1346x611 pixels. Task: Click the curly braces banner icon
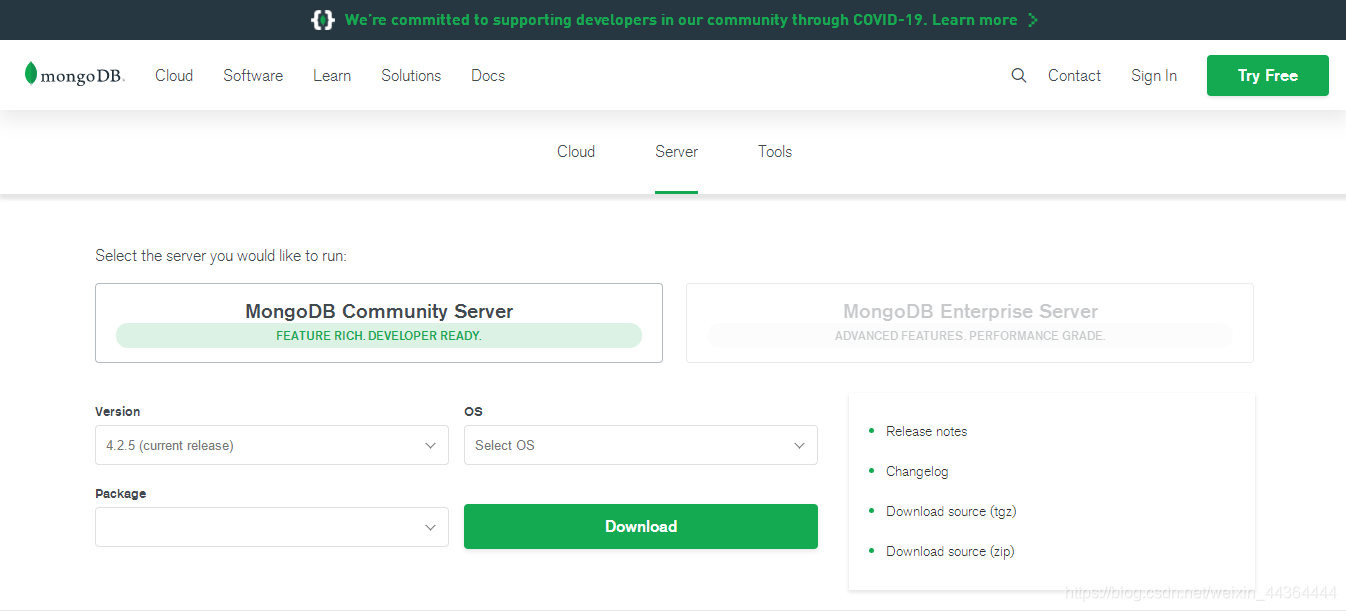click(323, 20)
